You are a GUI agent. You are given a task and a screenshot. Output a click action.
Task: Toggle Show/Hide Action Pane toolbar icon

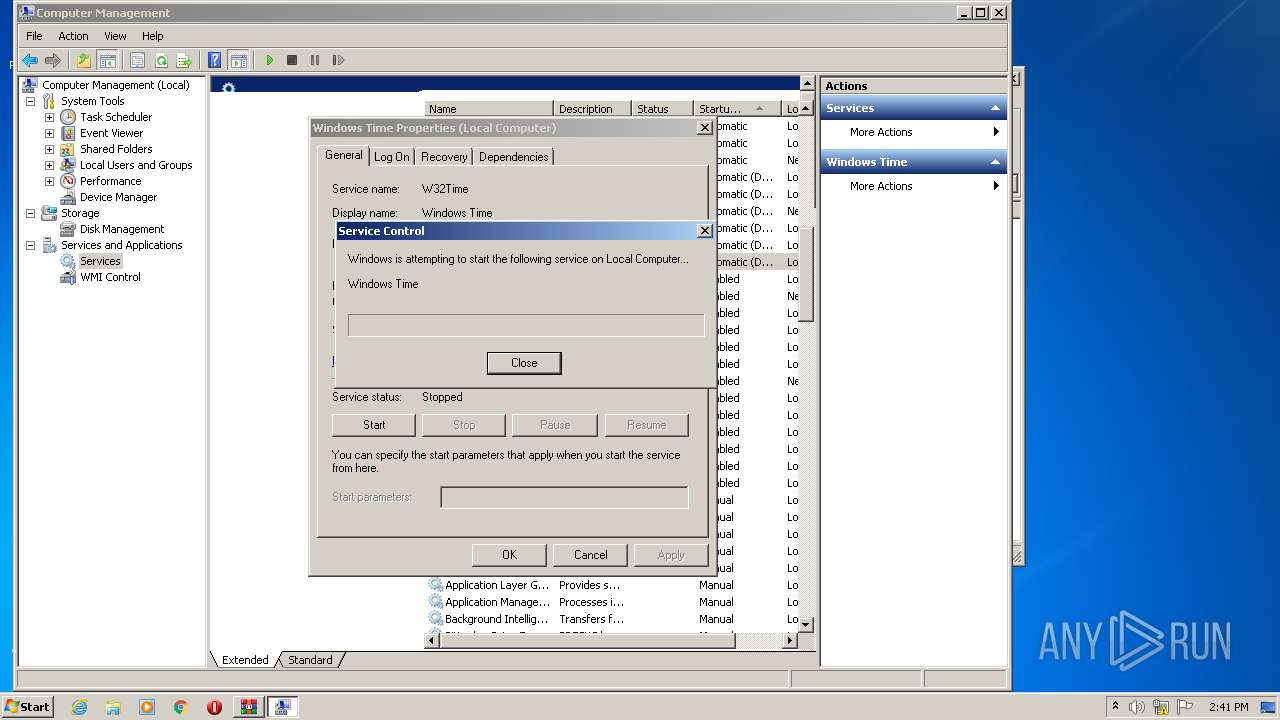pyautogui.click(x=238, y=60)
